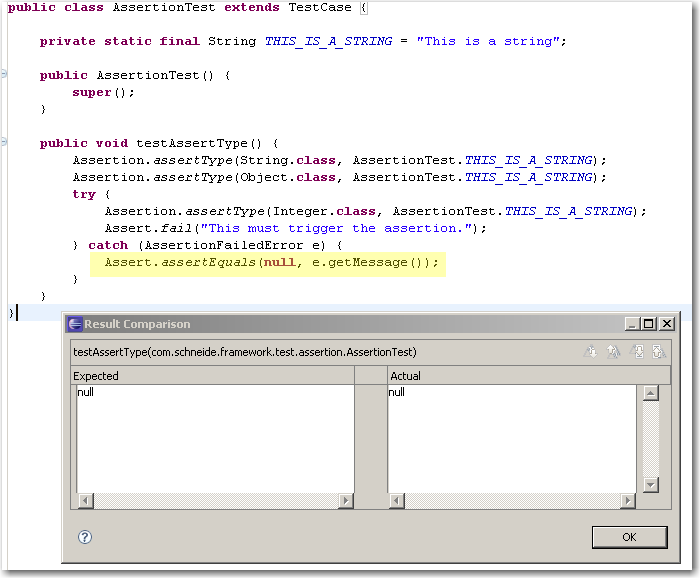This screenshot has width=700, height=578.
Task: Click right scroll arrow of Actual pane
Action: (x=630, y=500)
